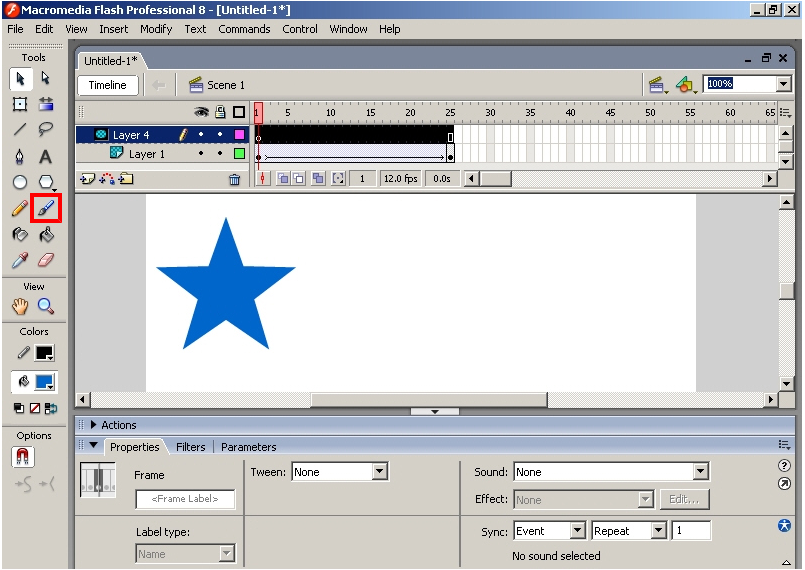Click the Swap Colors button
805x570 pixels.
[51, 408]
